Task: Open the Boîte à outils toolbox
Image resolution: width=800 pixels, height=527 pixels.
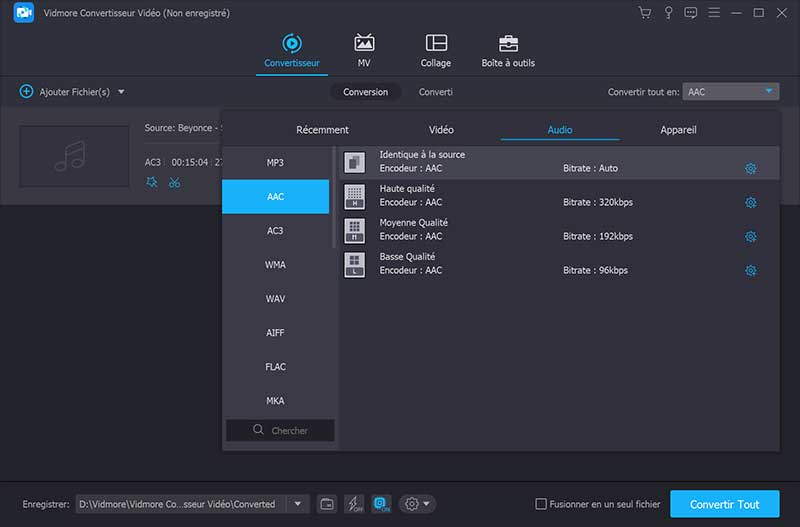Action: (508, 44)
